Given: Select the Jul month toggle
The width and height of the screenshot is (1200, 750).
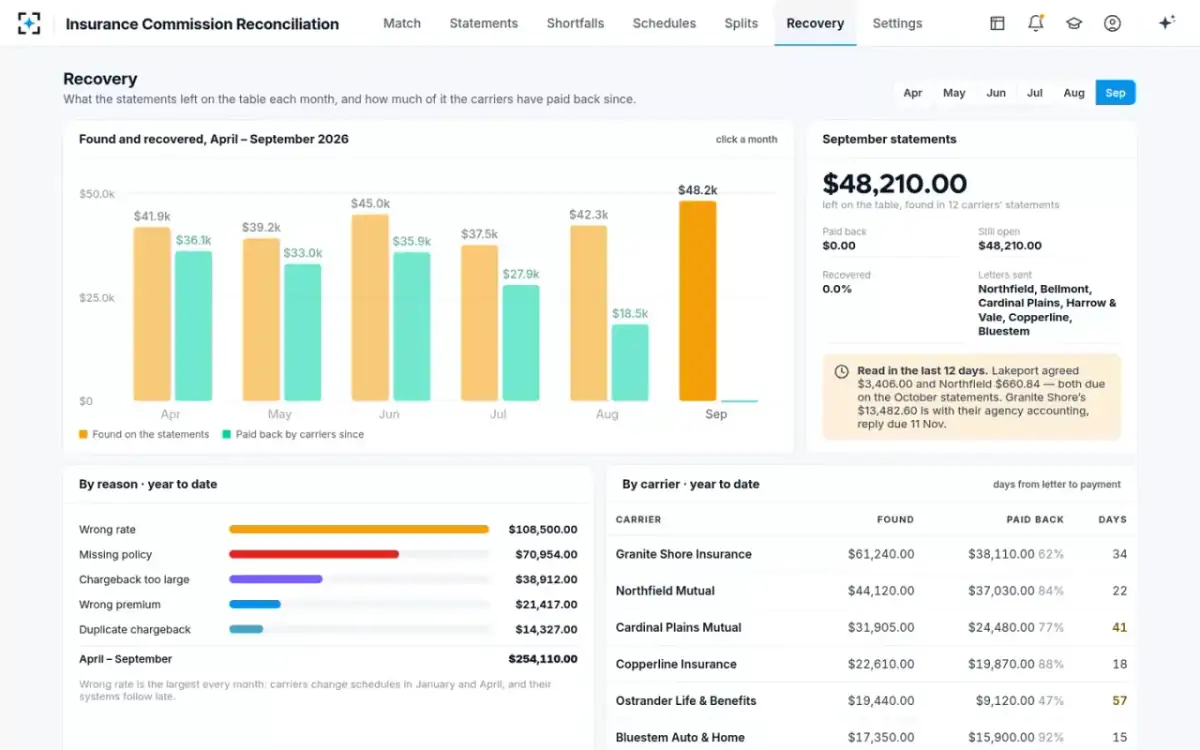Looking at the screenshot, I should 1035,93.
